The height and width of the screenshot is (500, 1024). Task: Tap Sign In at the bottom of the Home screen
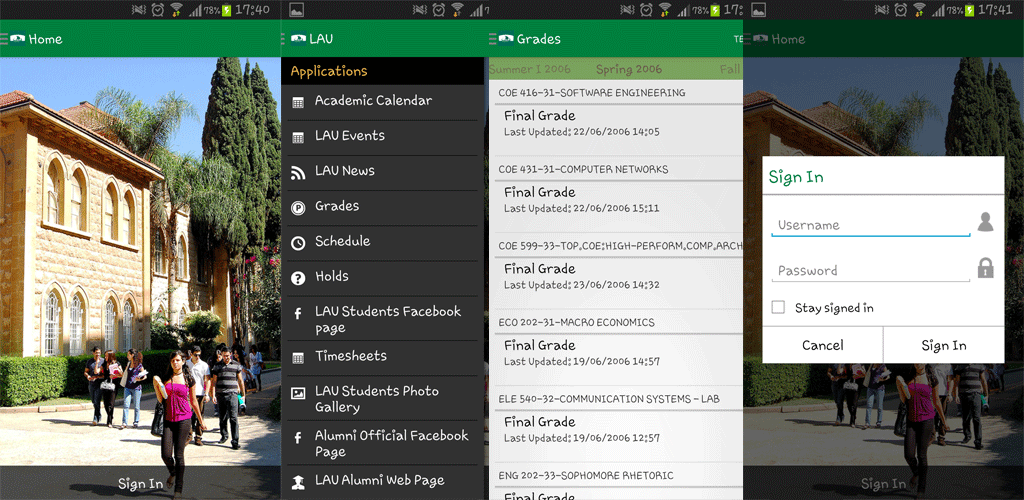140,484
